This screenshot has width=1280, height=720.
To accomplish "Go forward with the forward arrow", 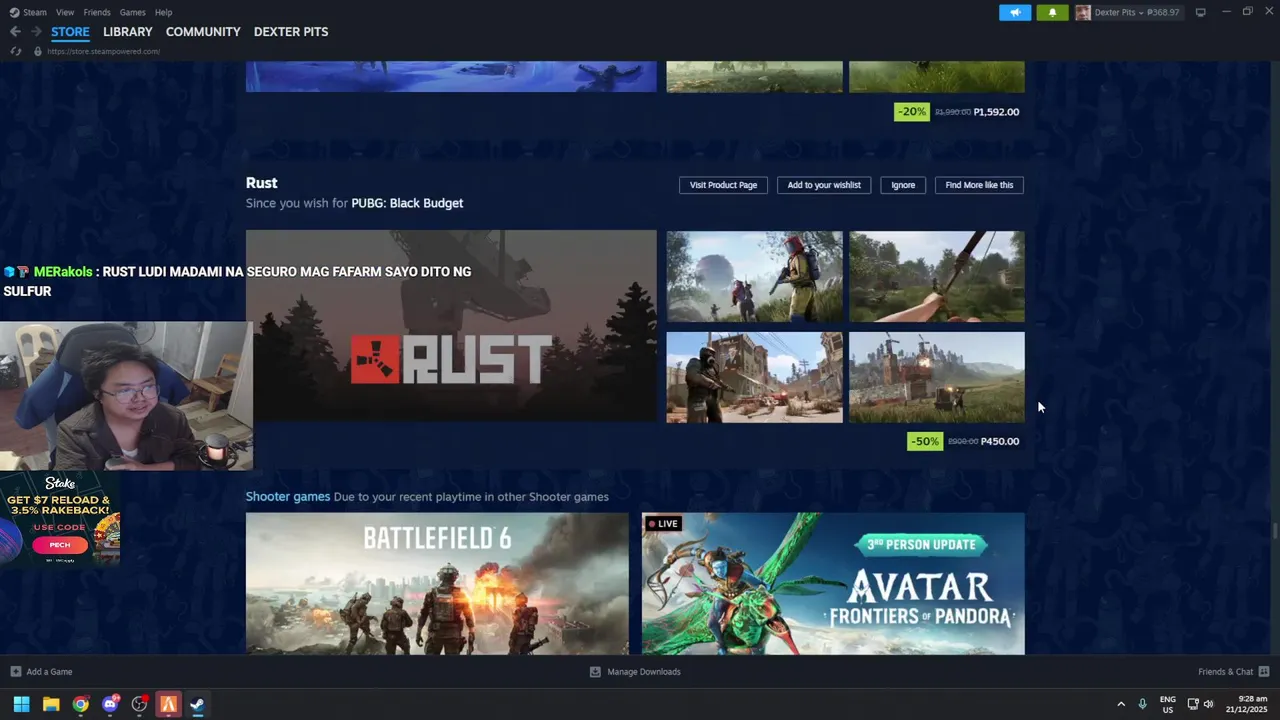I will [x=36, y=32].
